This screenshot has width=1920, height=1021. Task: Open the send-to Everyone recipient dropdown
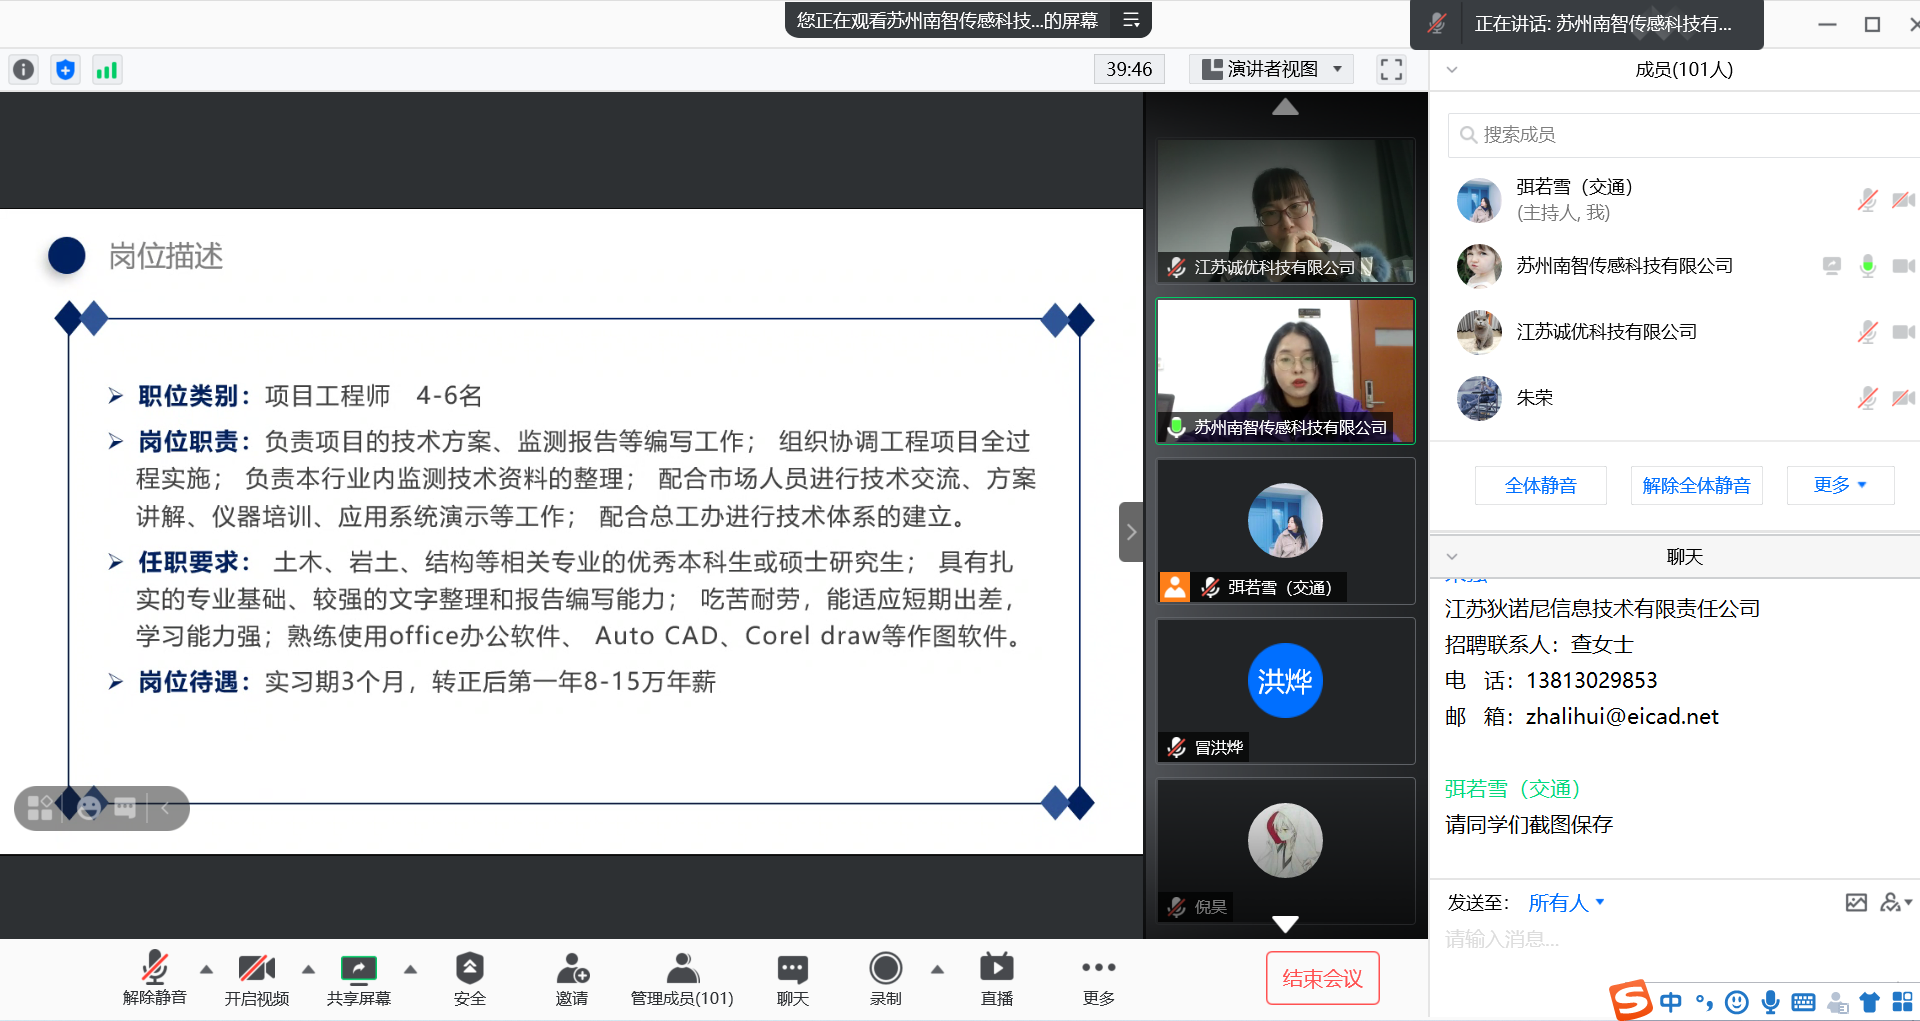click(x=1566, y=903)
